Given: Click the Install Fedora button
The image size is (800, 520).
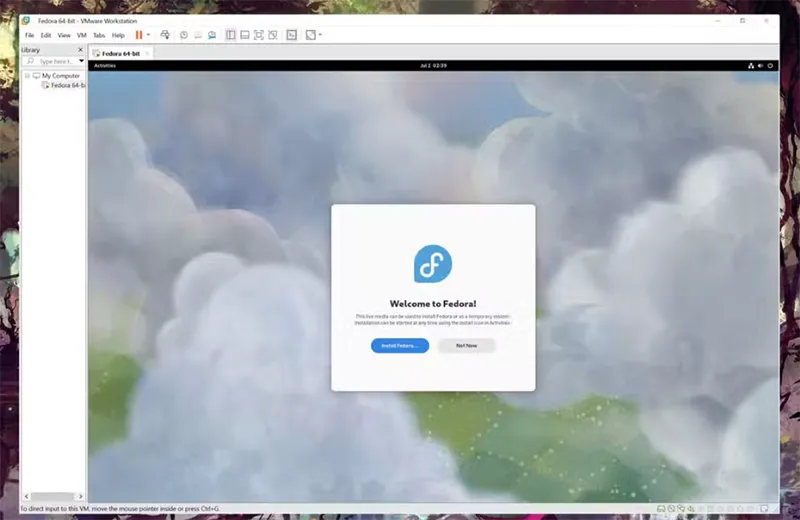Looking at the screenshot, I should 400,345.
